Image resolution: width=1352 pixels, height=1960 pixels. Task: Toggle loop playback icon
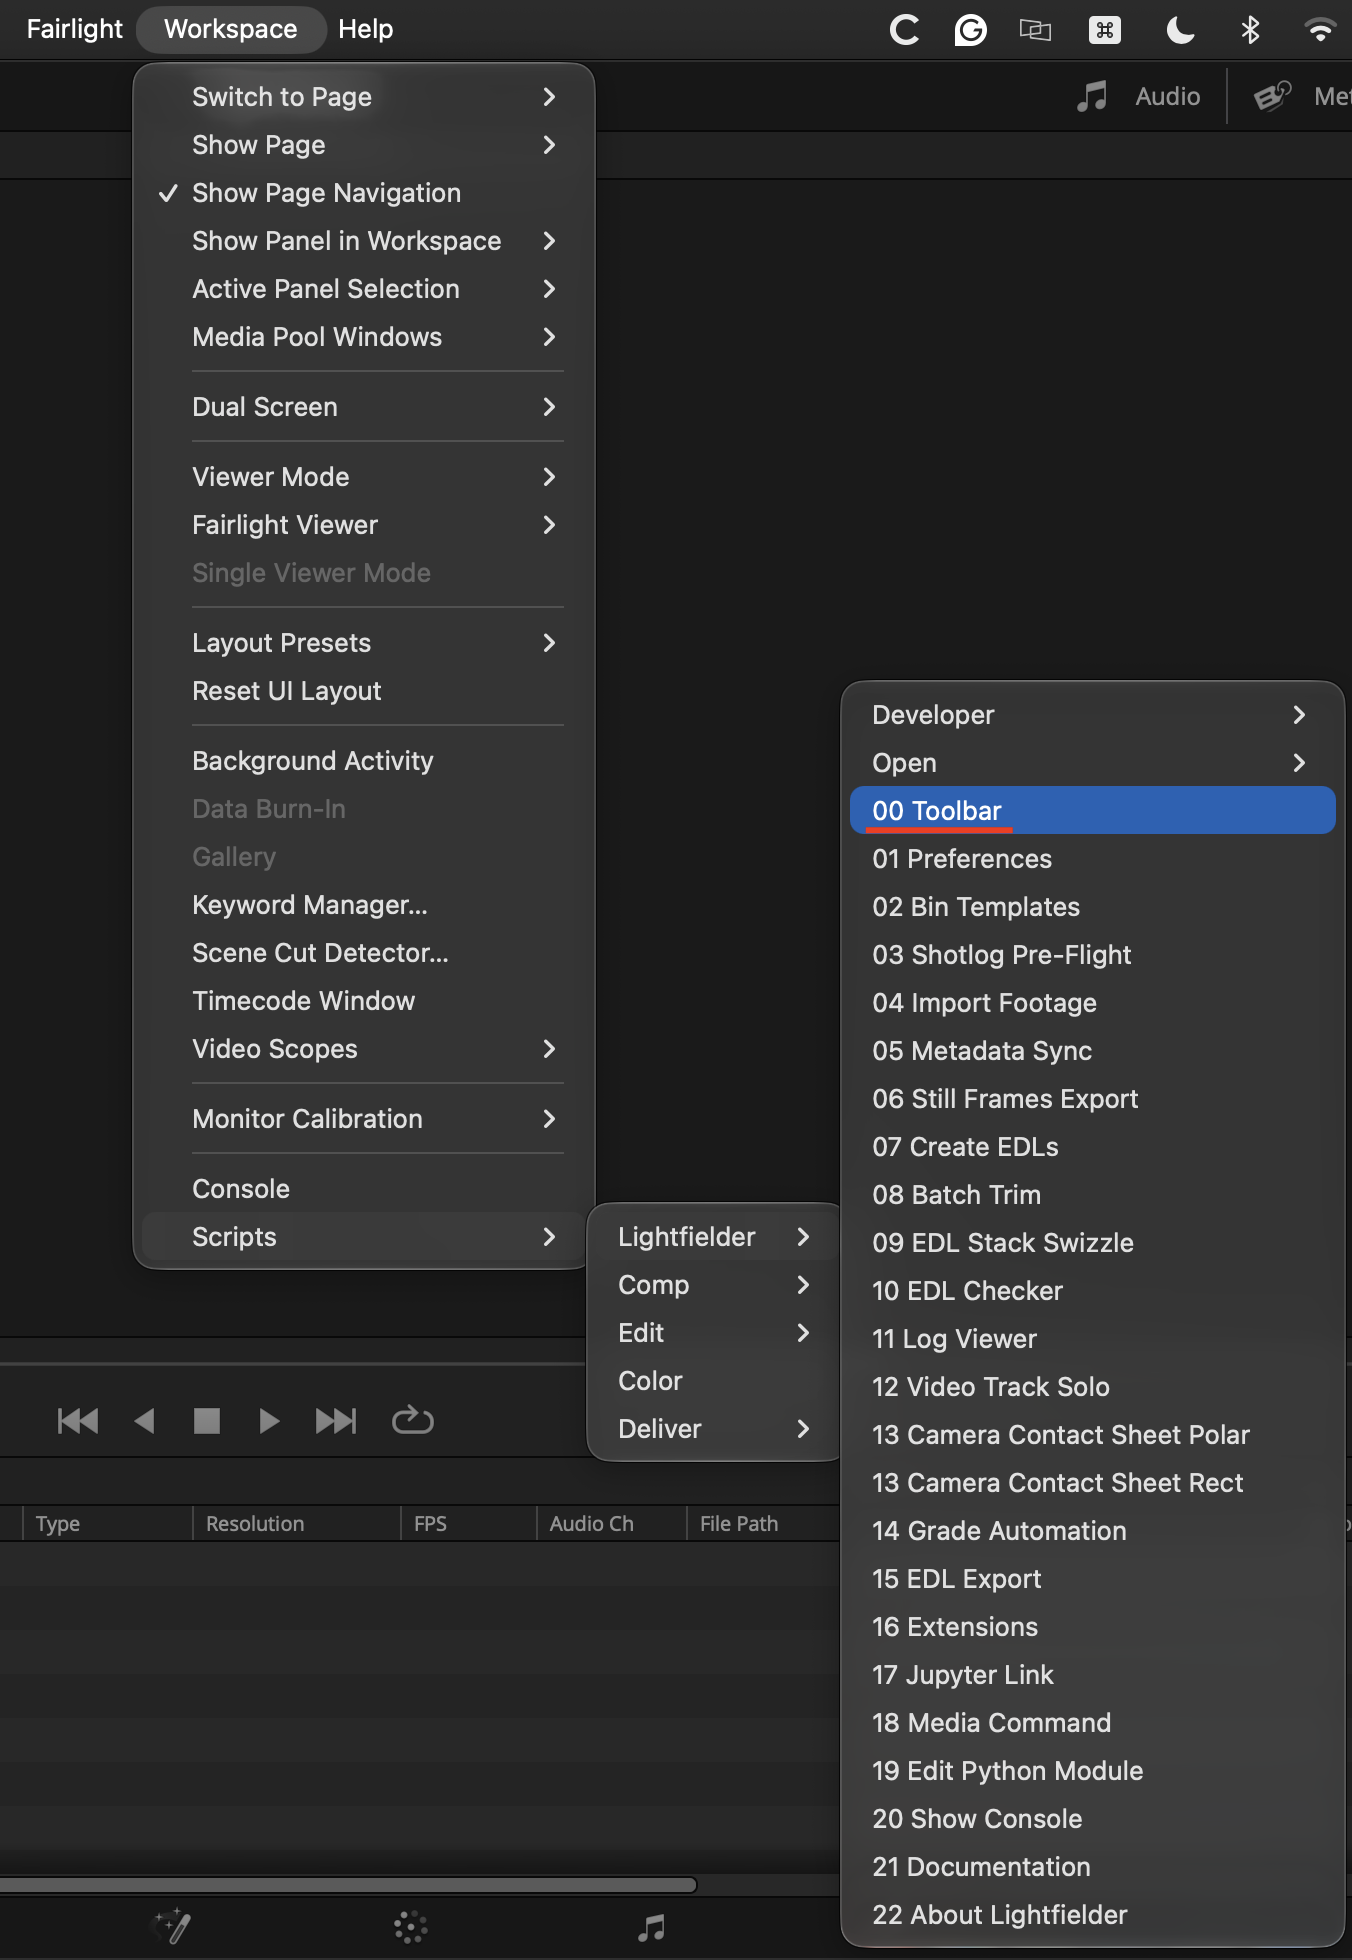(x=412, y=1420)
